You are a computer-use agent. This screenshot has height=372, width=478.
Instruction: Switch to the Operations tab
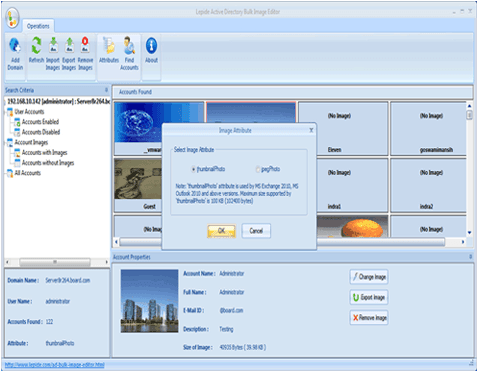38,26
